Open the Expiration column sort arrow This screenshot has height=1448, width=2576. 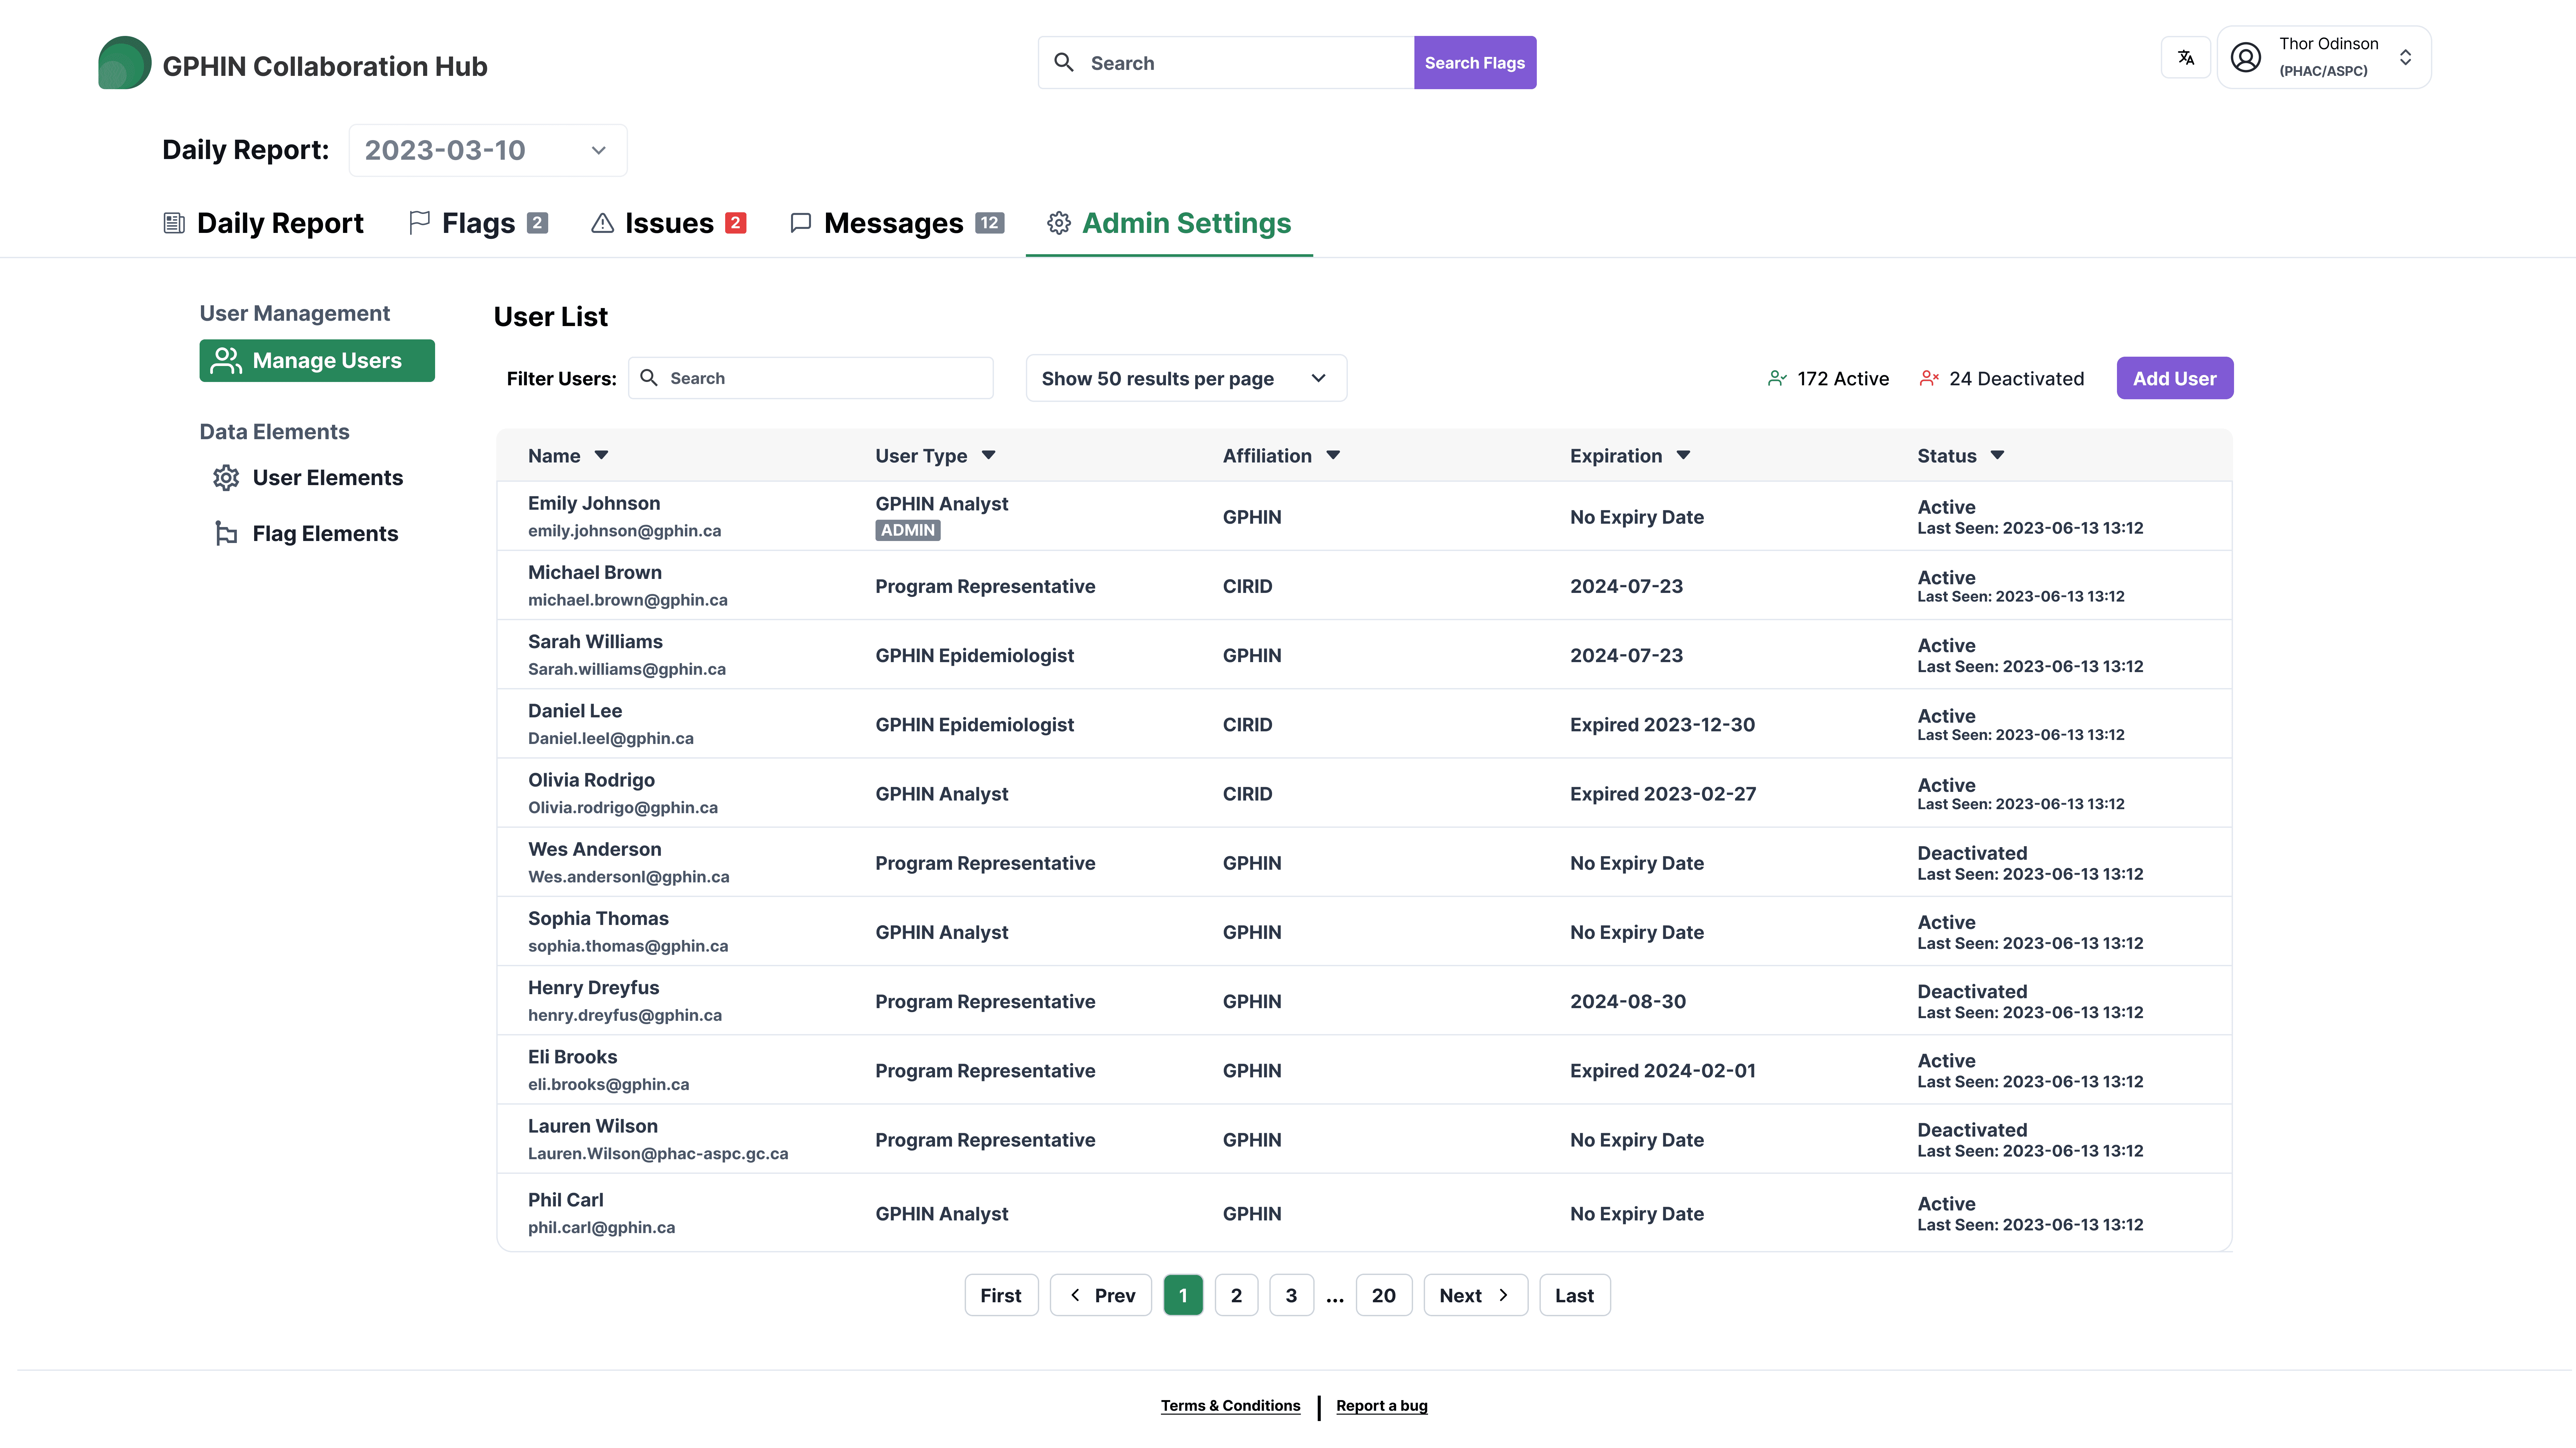(1683, 455)
